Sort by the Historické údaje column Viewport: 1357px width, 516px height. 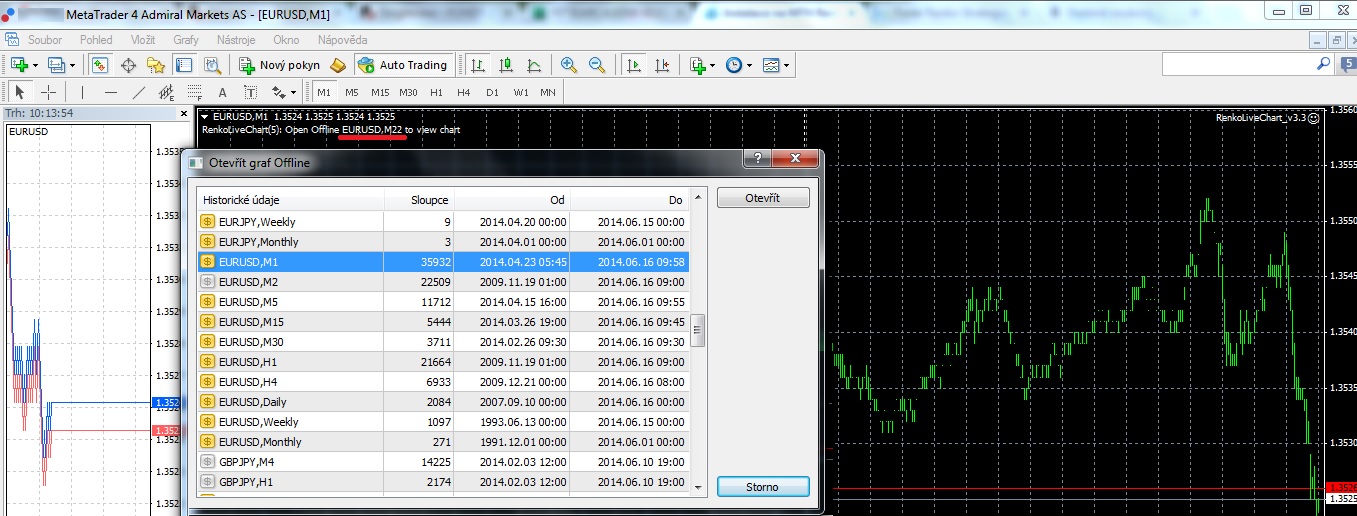tap(289, 200)
